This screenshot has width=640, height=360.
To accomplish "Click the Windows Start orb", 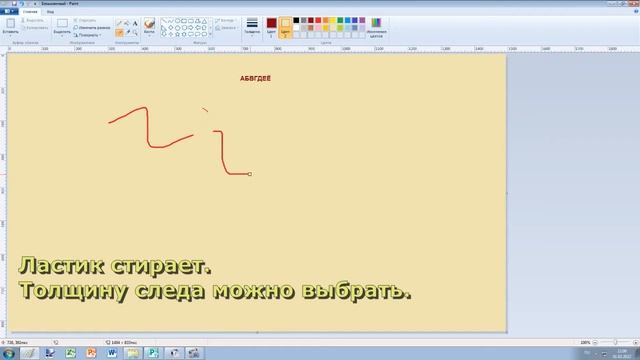I will point(9,353).
